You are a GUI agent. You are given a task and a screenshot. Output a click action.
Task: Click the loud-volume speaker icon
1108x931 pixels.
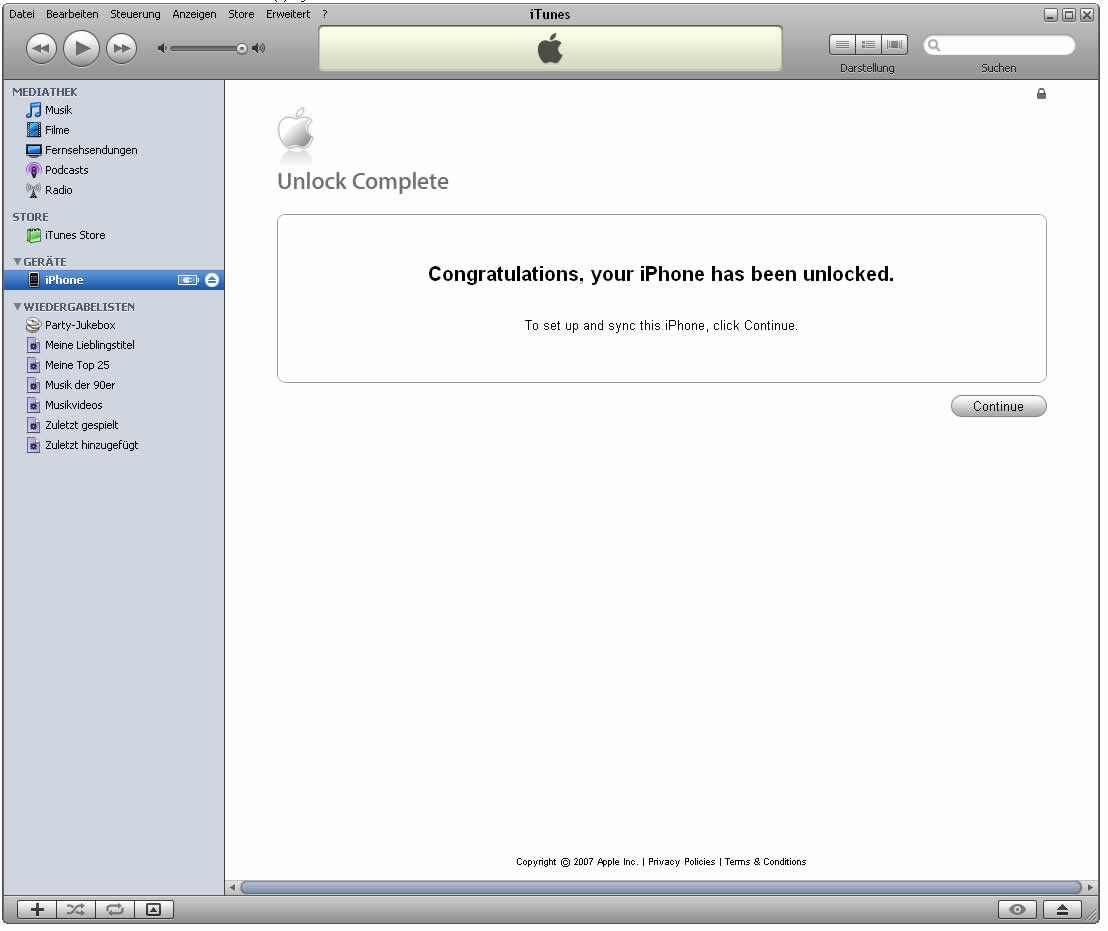click(259, 48)
